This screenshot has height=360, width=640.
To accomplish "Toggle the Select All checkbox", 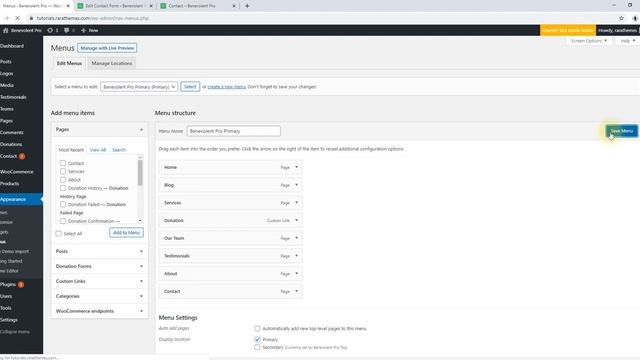I will click(58, 233).
